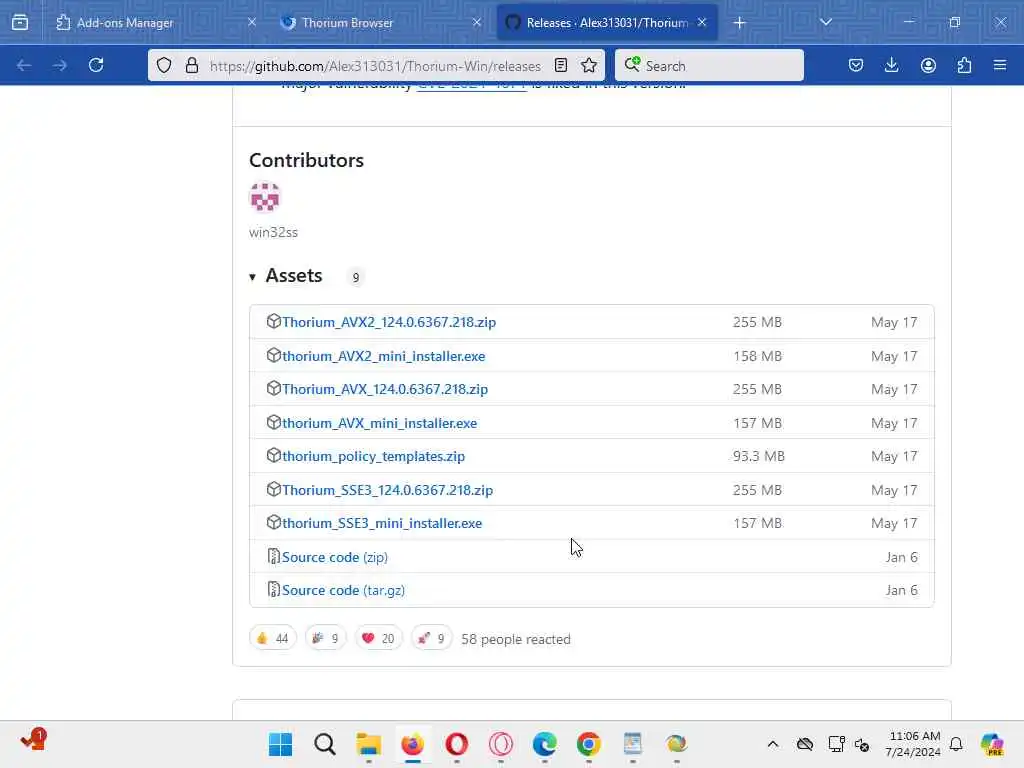The height and width of the screenshot is (768, 1024).
Task: Download thorium_AVX2_mini_installer.exe
Action: (383, 356)
